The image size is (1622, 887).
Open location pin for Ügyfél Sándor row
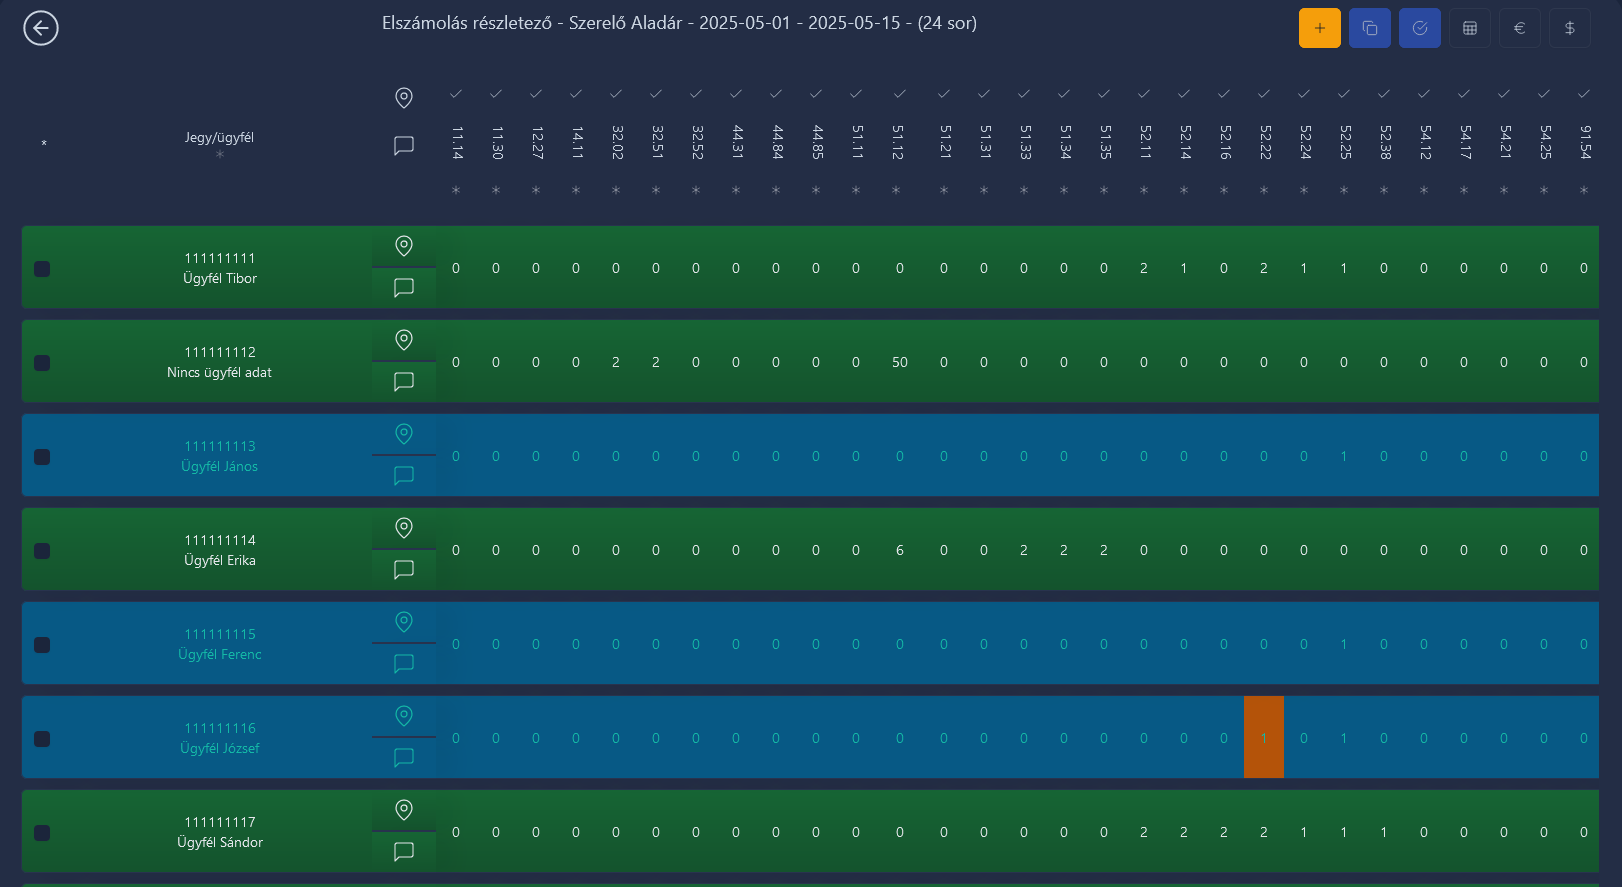tap(404, 810)
